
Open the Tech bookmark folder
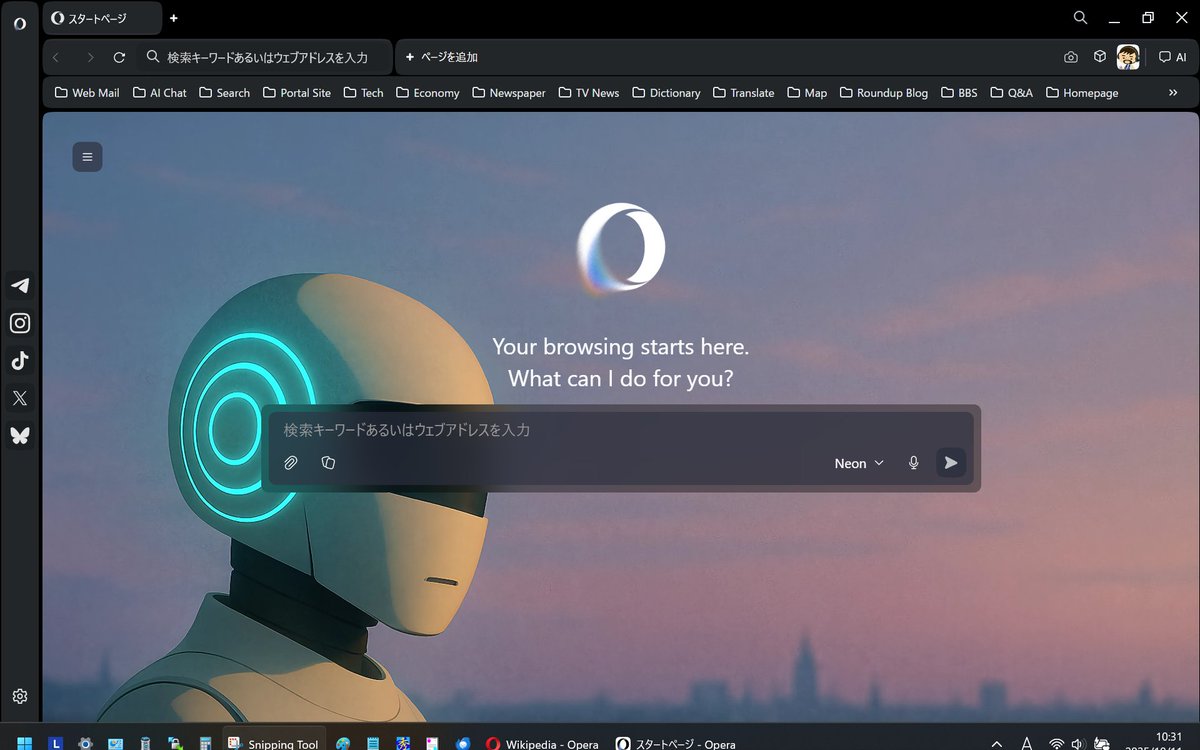click(x=364, y=93)
